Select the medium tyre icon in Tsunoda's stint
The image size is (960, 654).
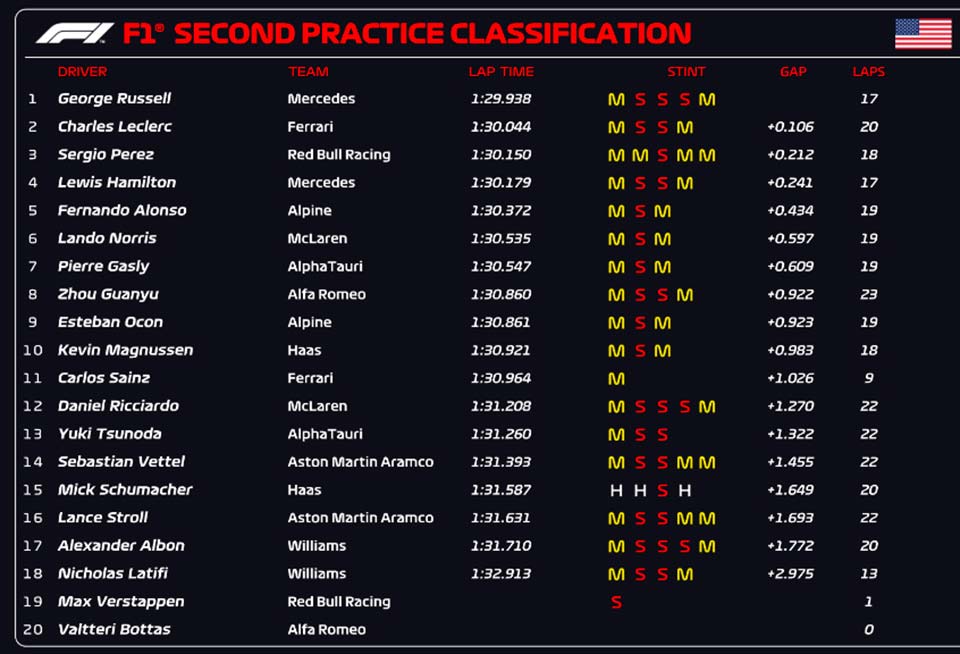616,435
